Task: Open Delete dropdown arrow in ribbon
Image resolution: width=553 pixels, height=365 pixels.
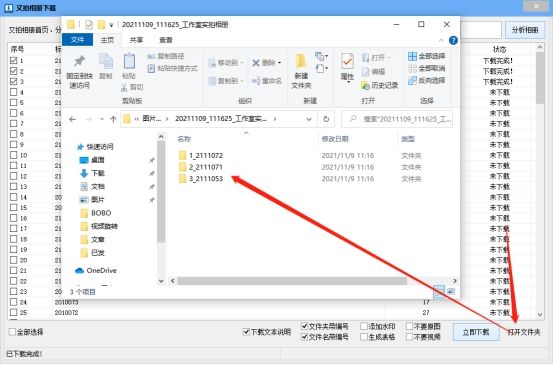Action: (280, 63)
